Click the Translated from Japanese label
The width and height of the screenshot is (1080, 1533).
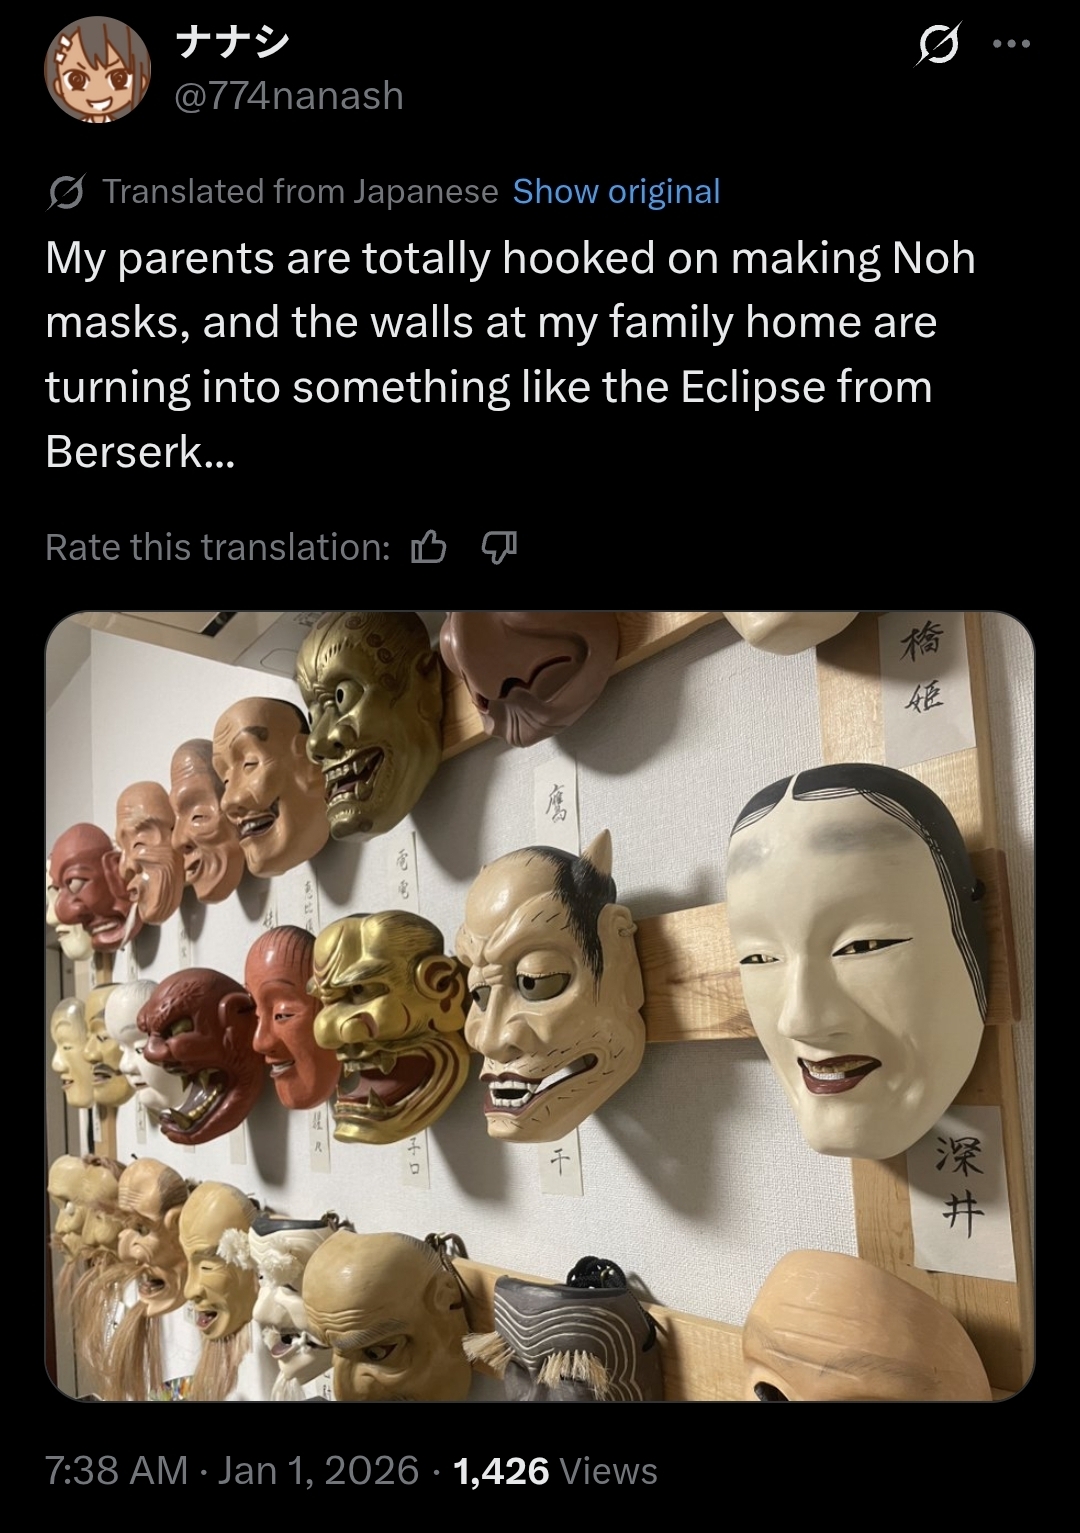click(300, 191)
